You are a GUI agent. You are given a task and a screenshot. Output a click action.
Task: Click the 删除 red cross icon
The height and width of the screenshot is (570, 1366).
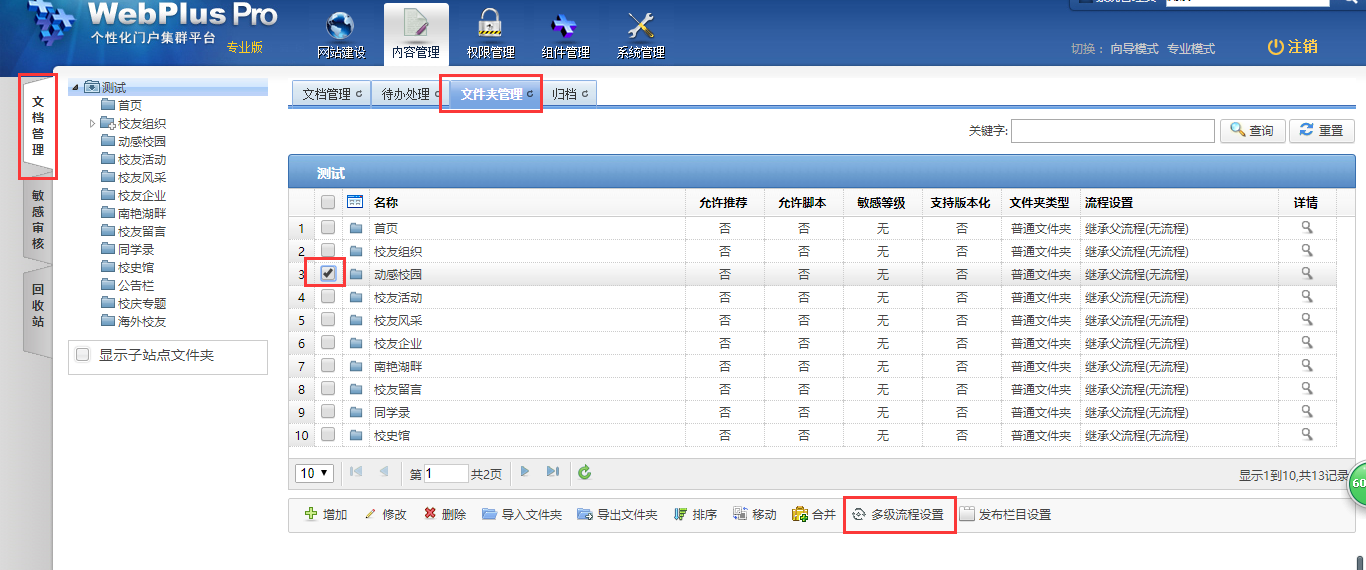click(430, 514)
